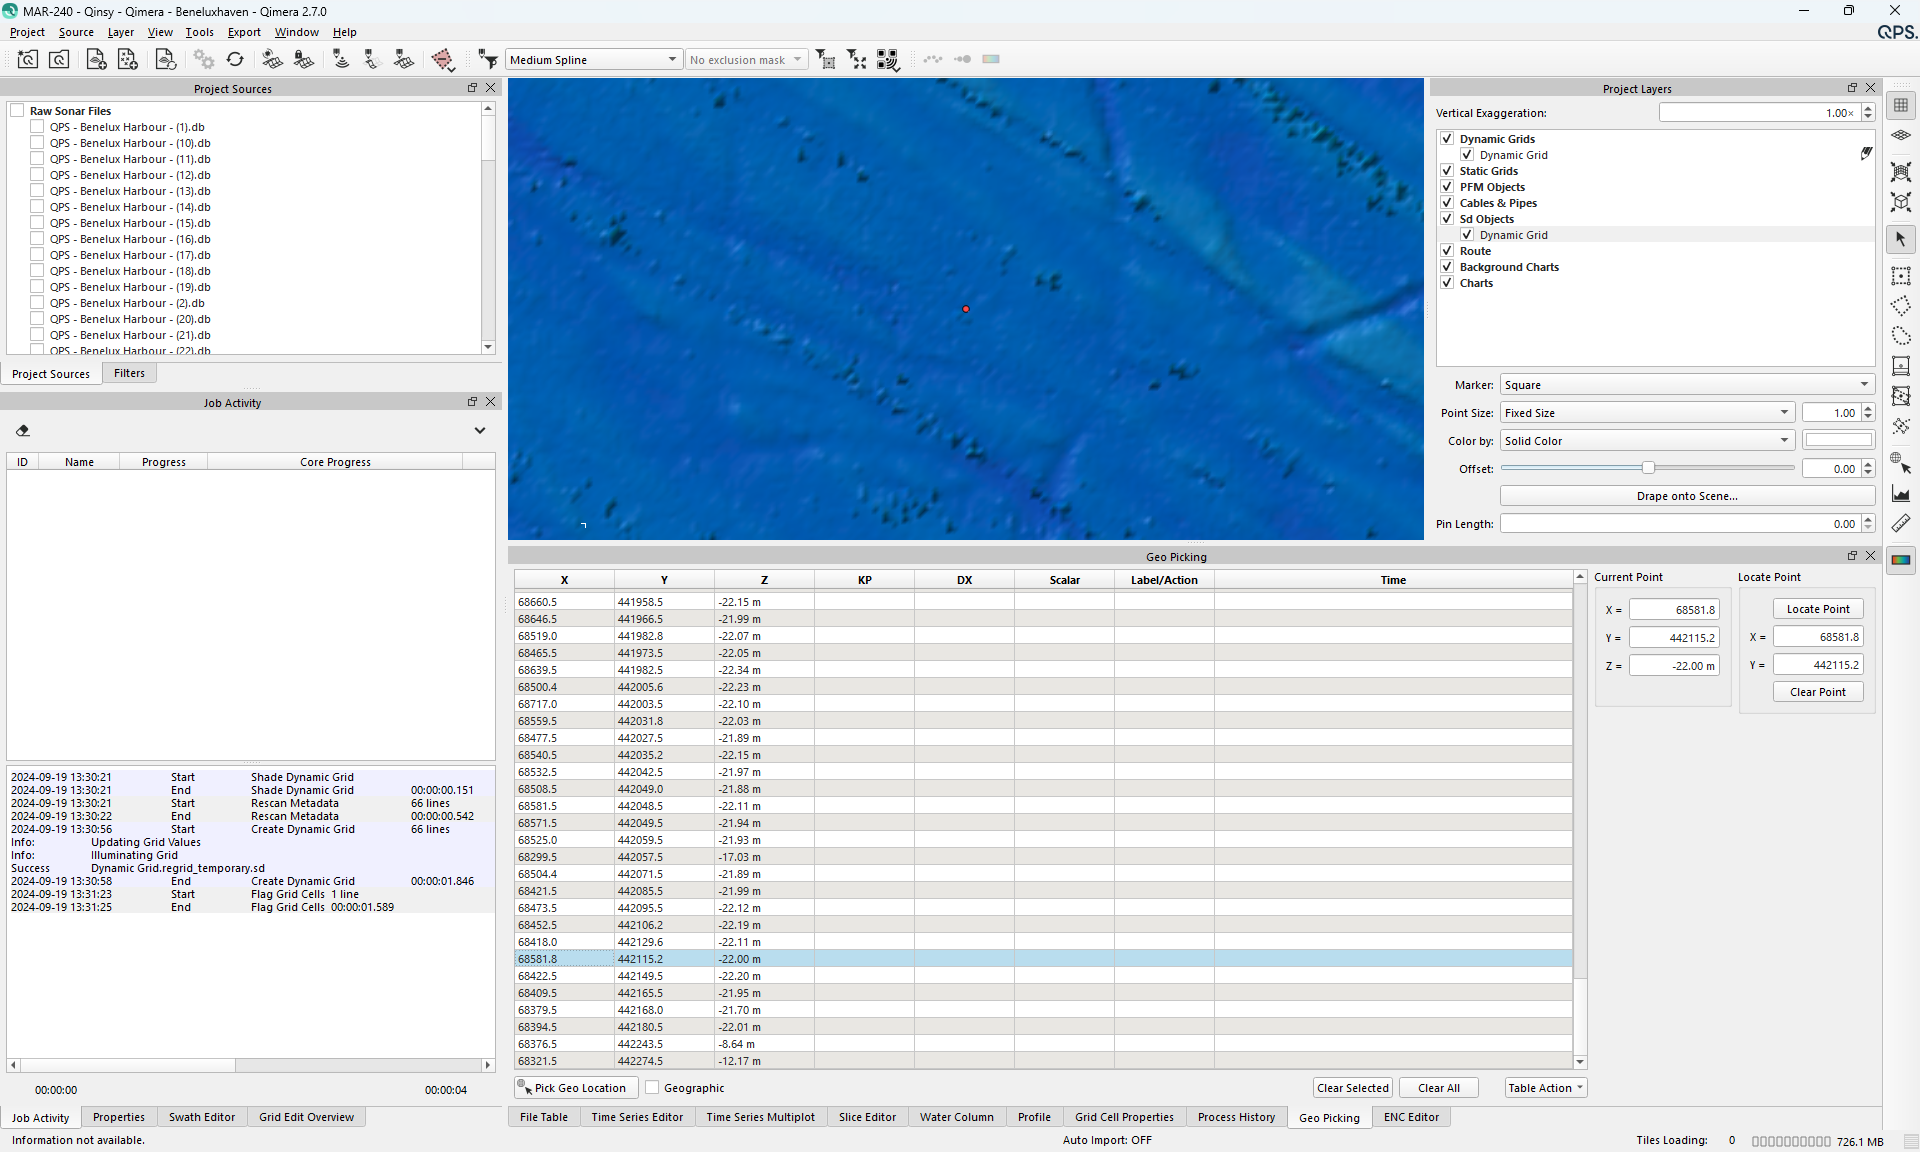Toggle the color map legend icon
The height and width of the screenshot is (1152, 1920).
coord(1901,560)
